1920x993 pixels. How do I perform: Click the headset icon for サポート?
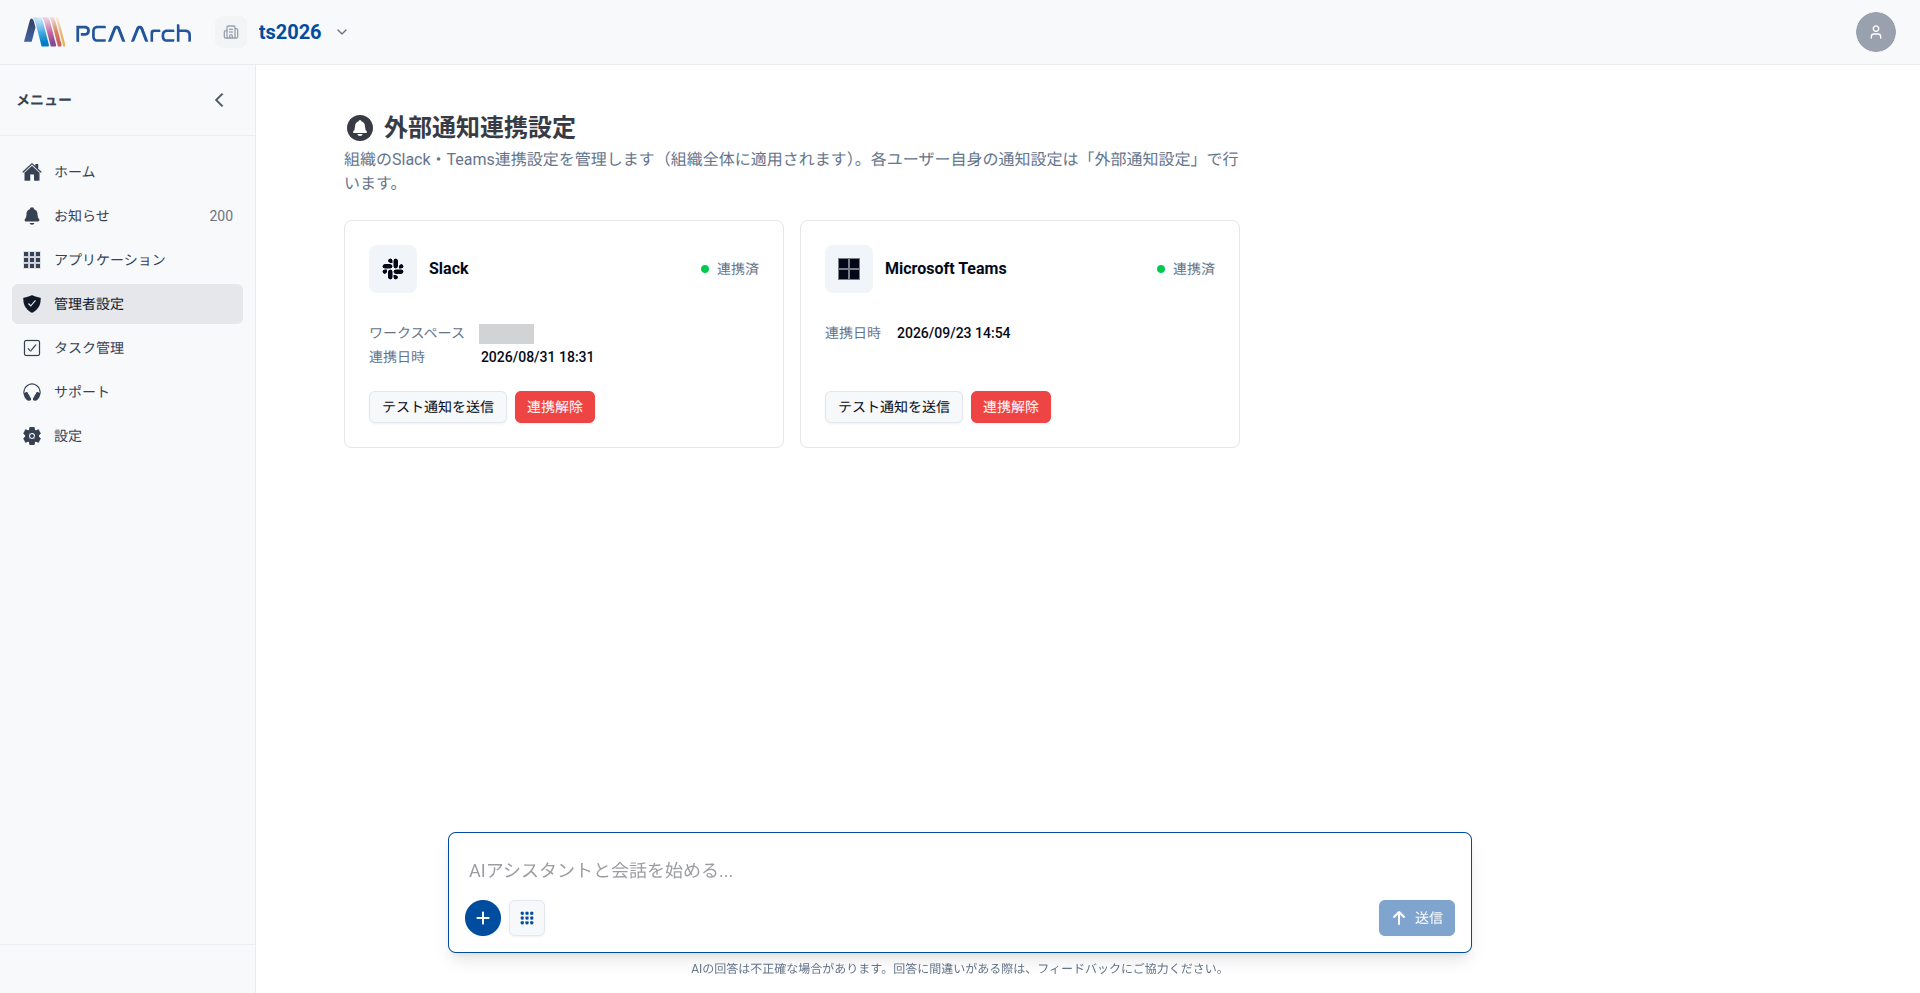coord(32,392)
